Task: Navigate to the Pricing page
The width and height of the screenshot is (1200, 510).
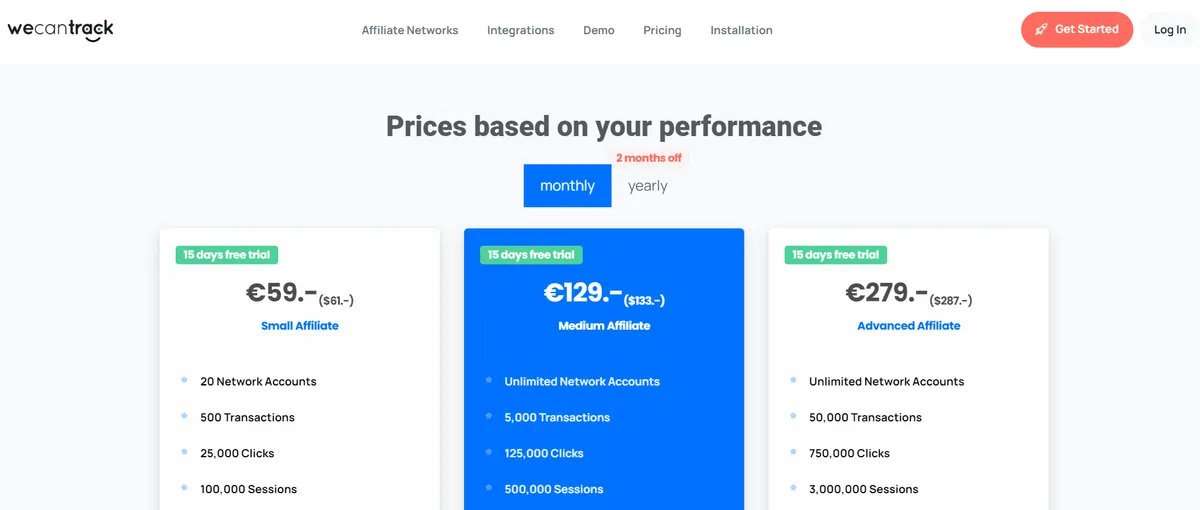Action: pyautogui.click(x=662, y=30)
